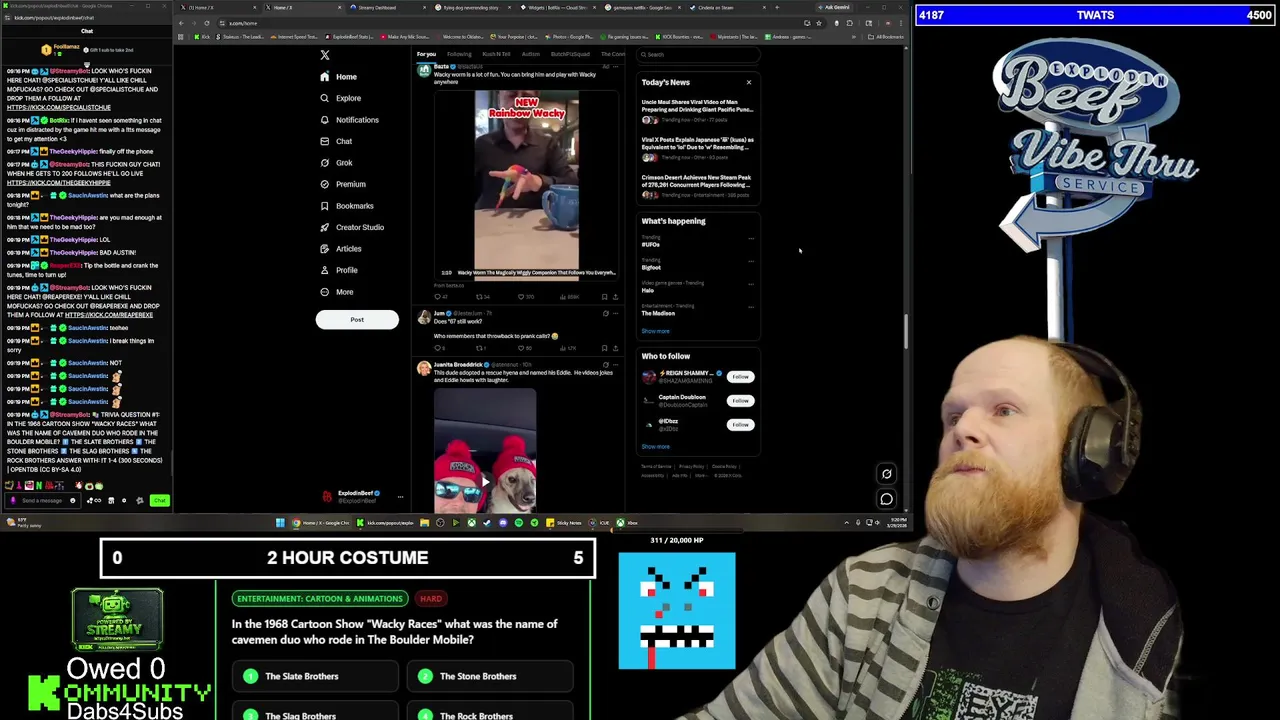
Task: Open Explore search icon in sidebar
Action: pos(324,98)
